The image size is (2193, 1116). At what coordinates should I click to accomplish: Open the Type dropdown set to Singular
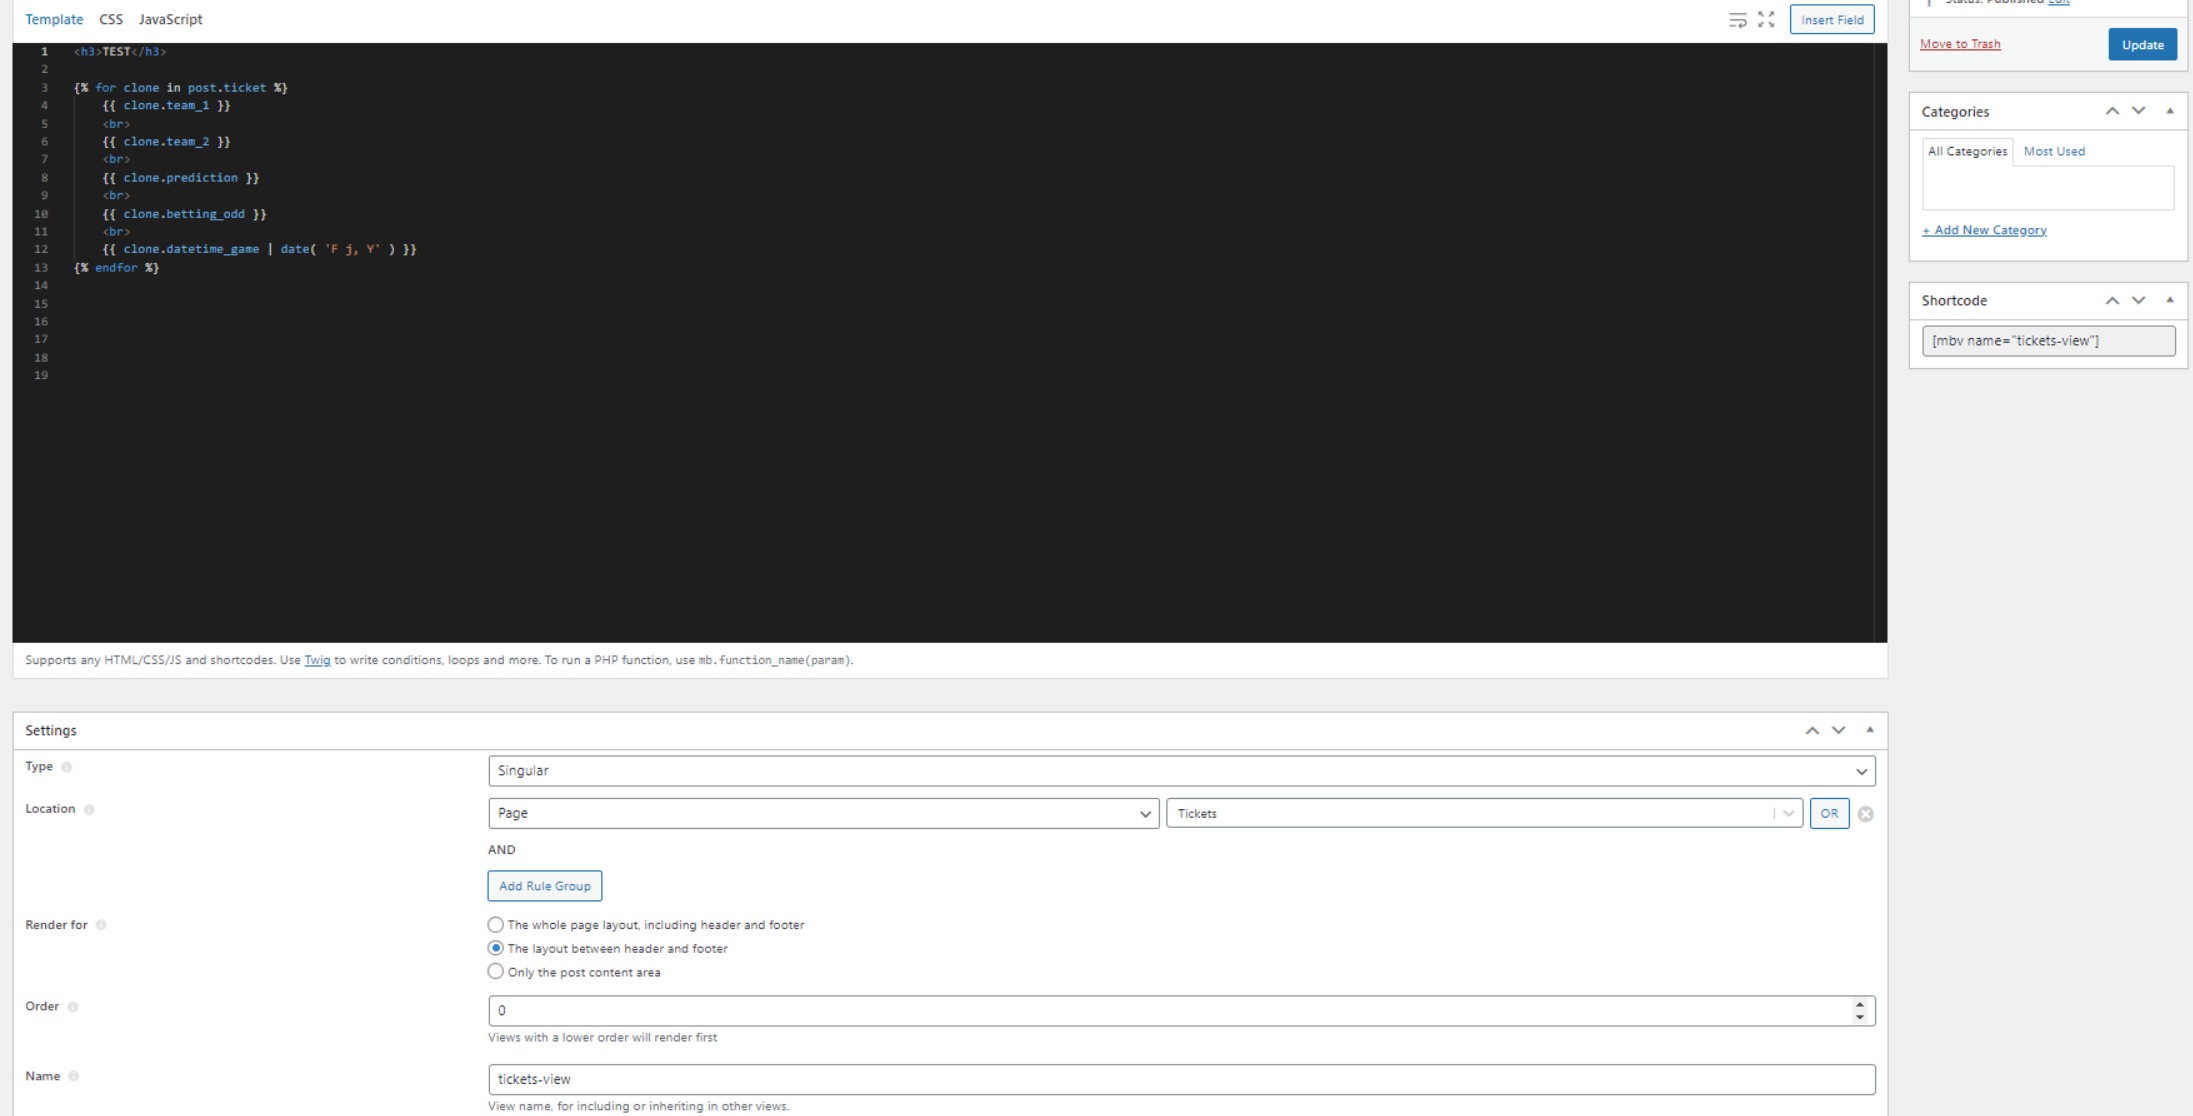coord(1181,771)
